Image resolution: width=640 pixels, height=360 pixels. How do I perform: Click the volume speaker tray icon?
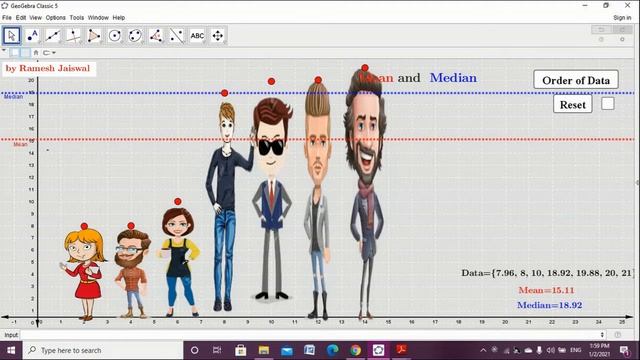pos(551,350)
